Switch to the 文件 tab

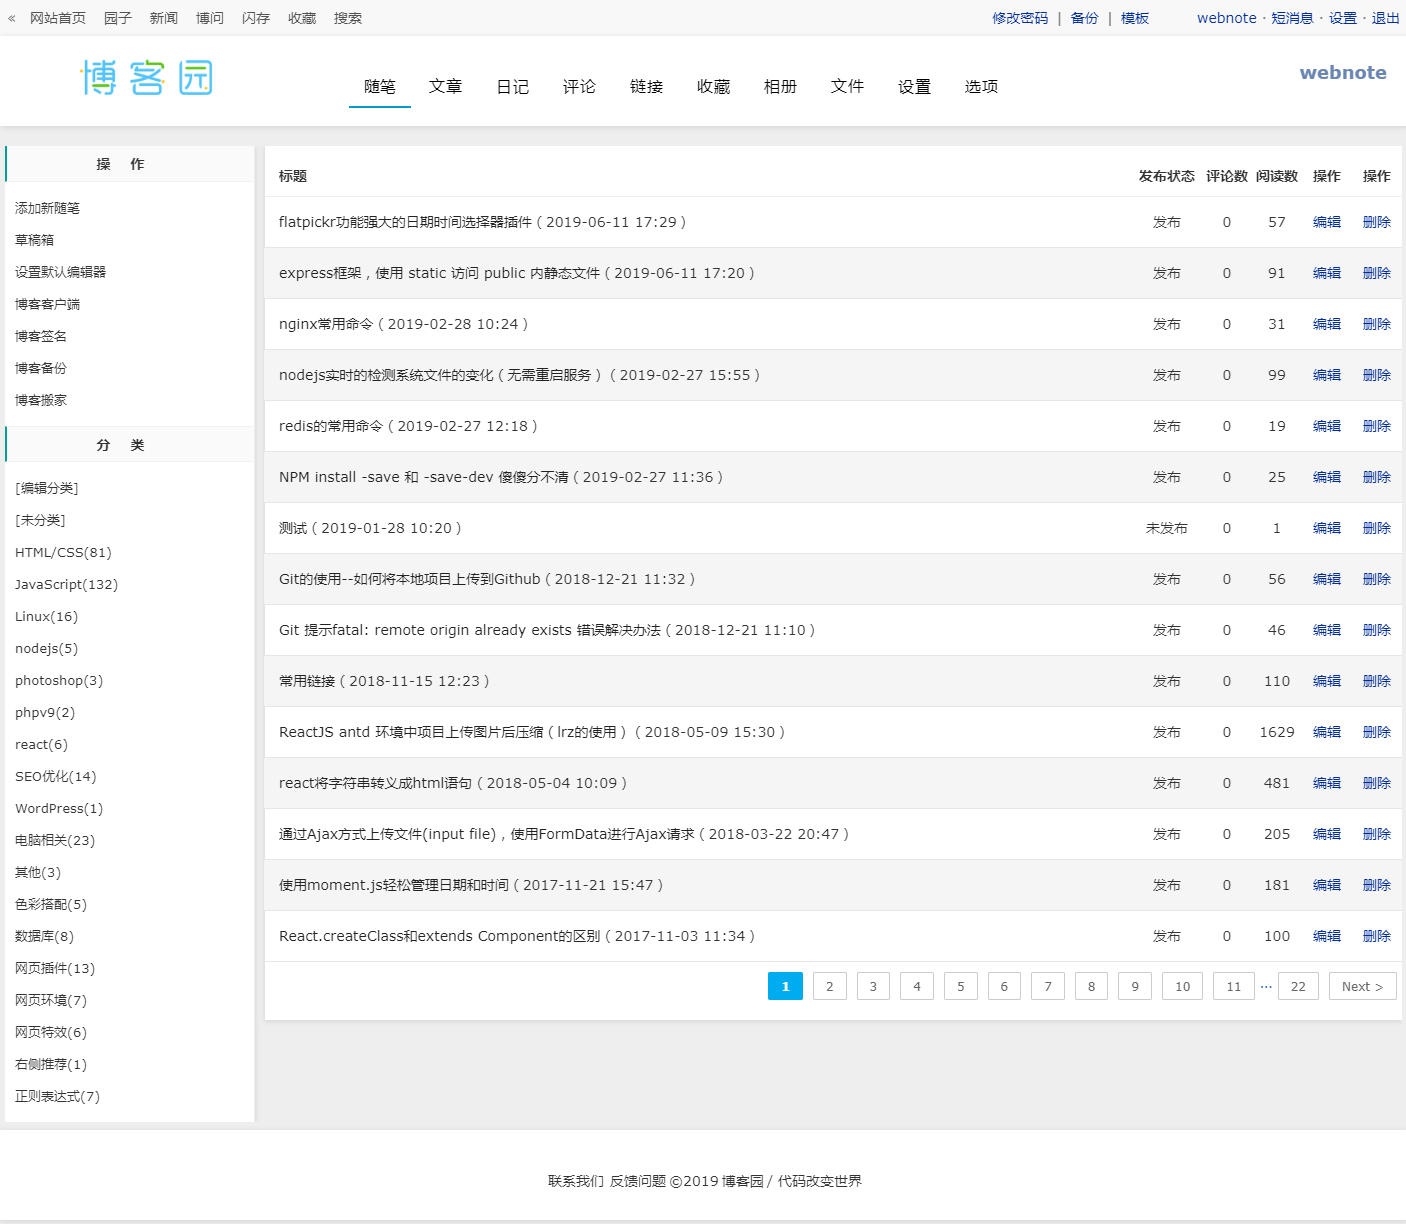pos(848,87)
